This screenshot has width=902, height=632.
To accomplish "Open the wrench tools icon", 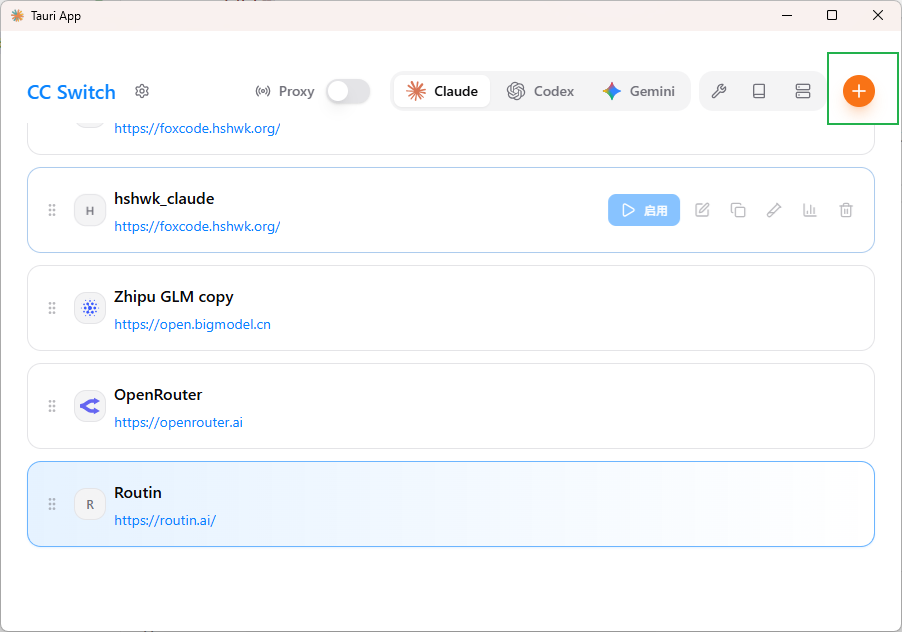I will click(x=718, y=91).
